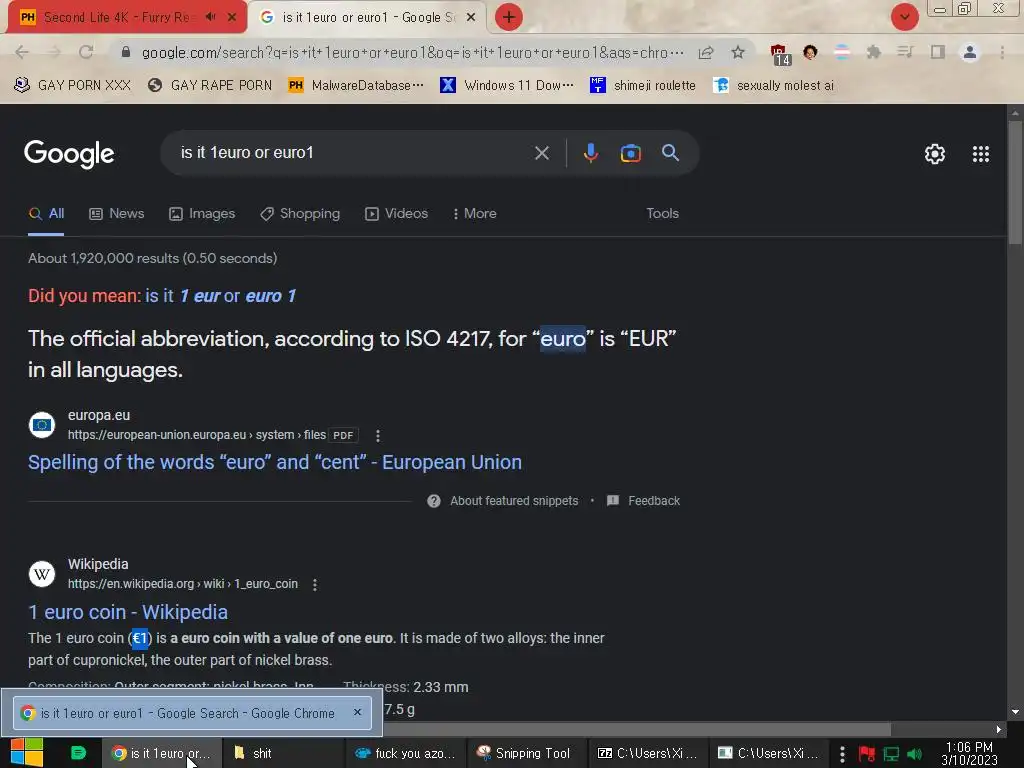
Task: Open the taskbar volume icon
Action: (x=914, y=754)
